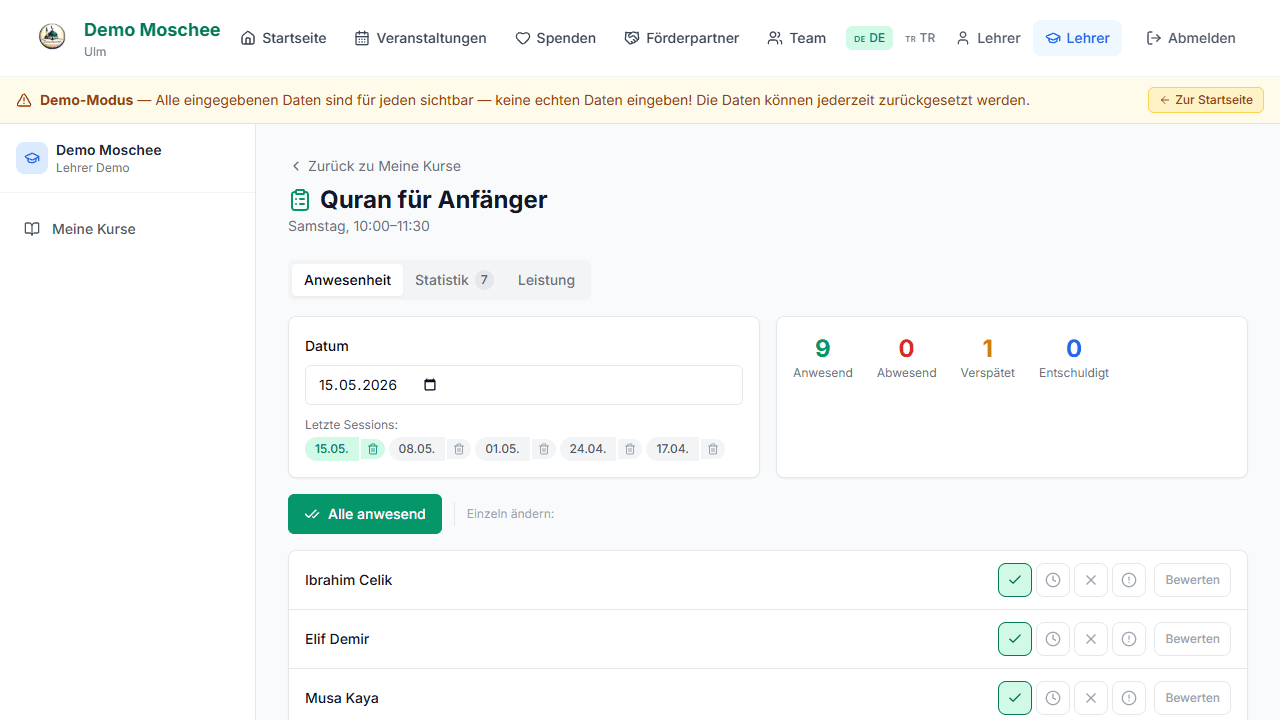1280x720 pixels.
Task: Open the Lehrer item with person icon
Action: pyautogui.click(x=988, y=38)
